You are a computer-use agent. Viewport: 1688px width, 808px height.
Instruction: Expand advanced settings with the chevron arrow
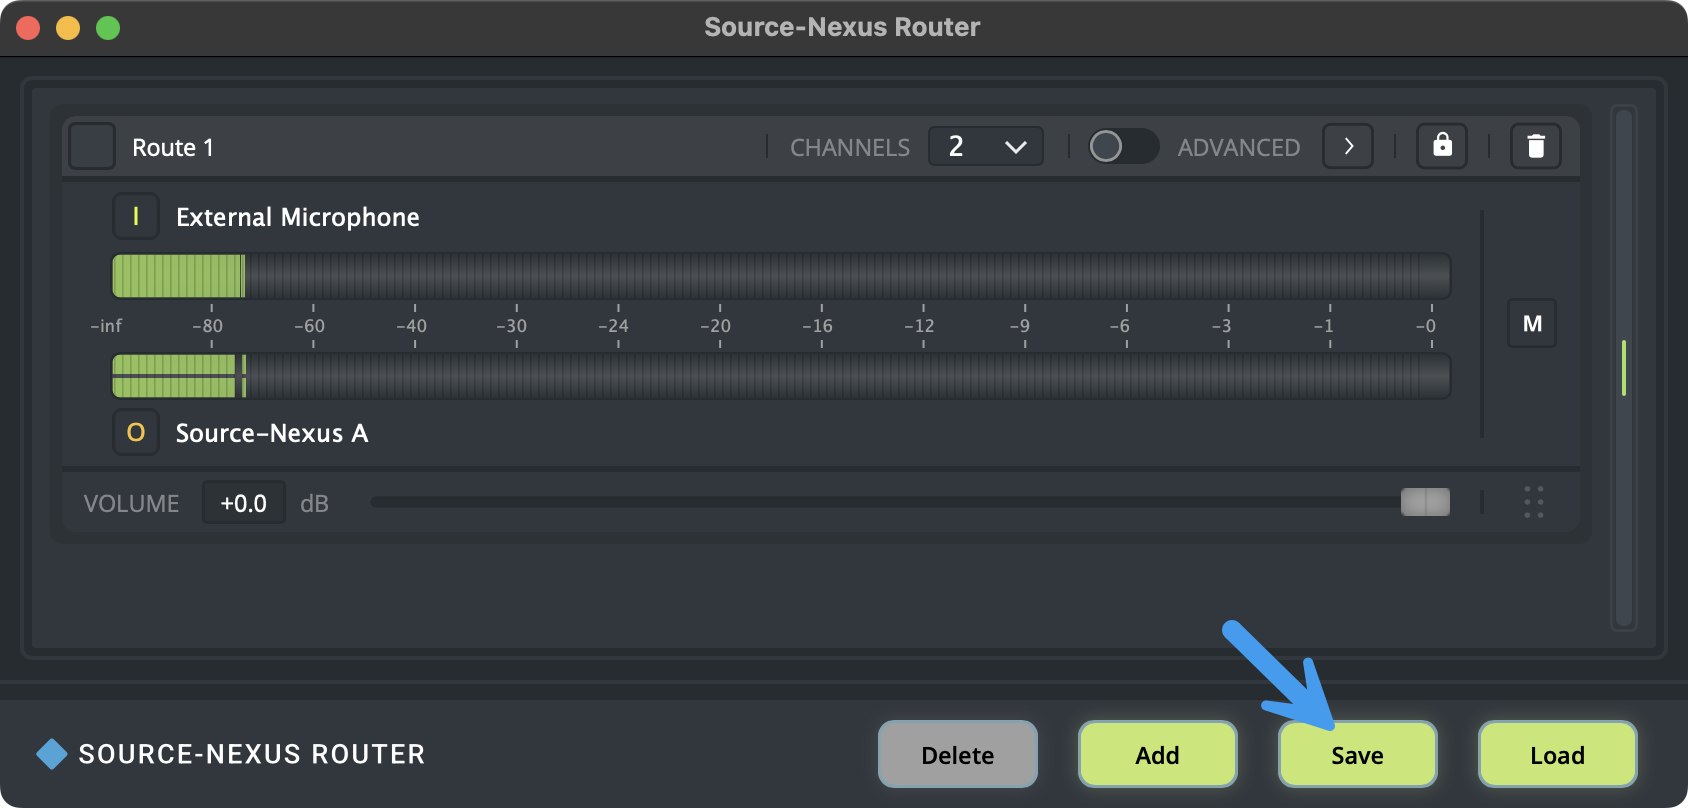[1347, 147]
